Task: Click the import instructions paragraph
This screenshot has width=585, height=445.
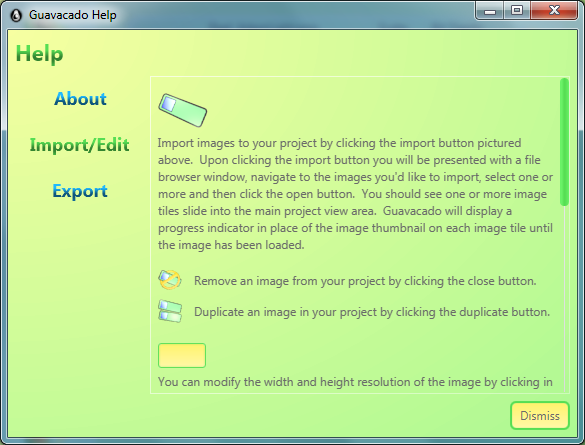Action: [x=355, y=194]
